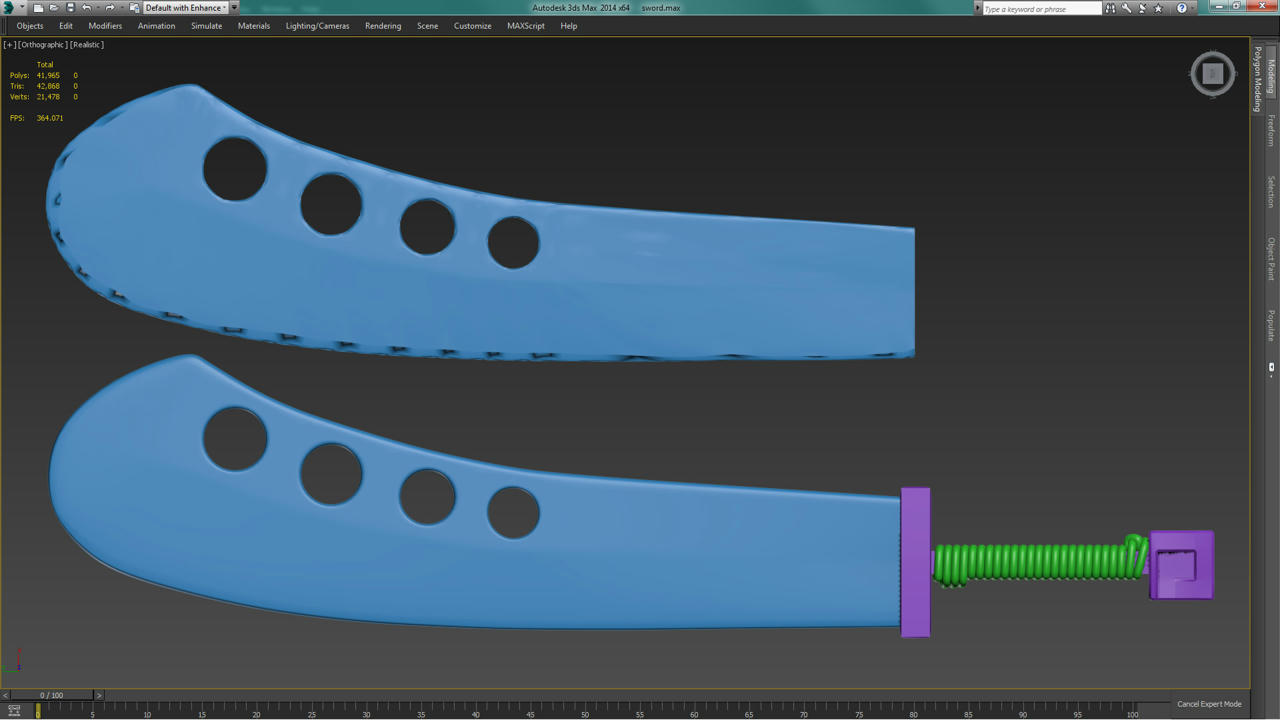Viewport: 1280px width, 720px height.
Task: Click the Subscription Center wrench icon
Action: pos(1127,8)
